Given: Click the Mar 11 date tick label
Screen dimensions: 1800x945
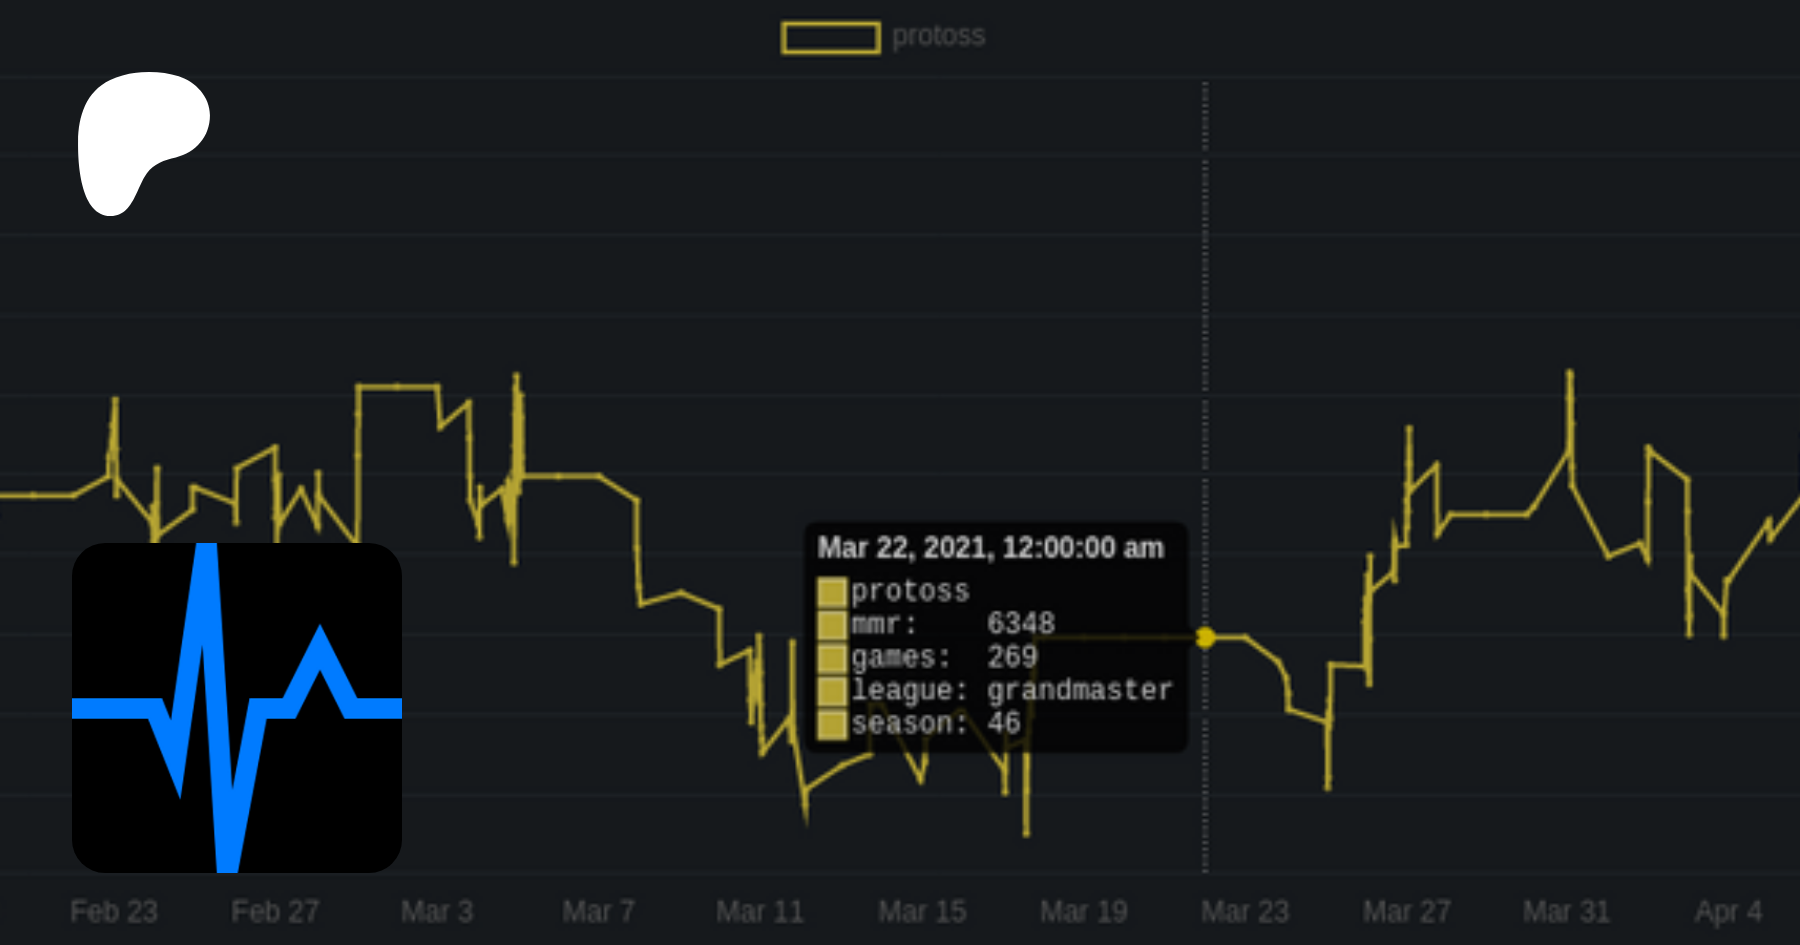Looking at the screenshot, I should [x=760, y=912].
